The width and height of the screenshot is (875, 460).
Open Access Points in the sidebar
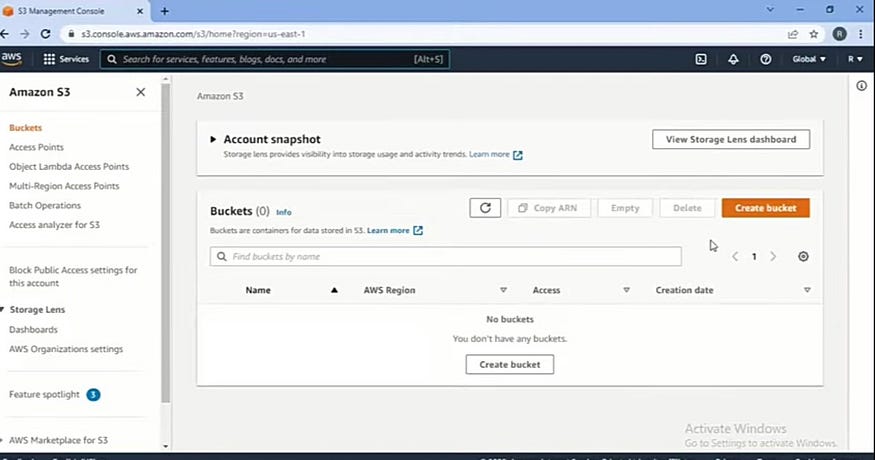pyautogui.click(x=36, y=147)
